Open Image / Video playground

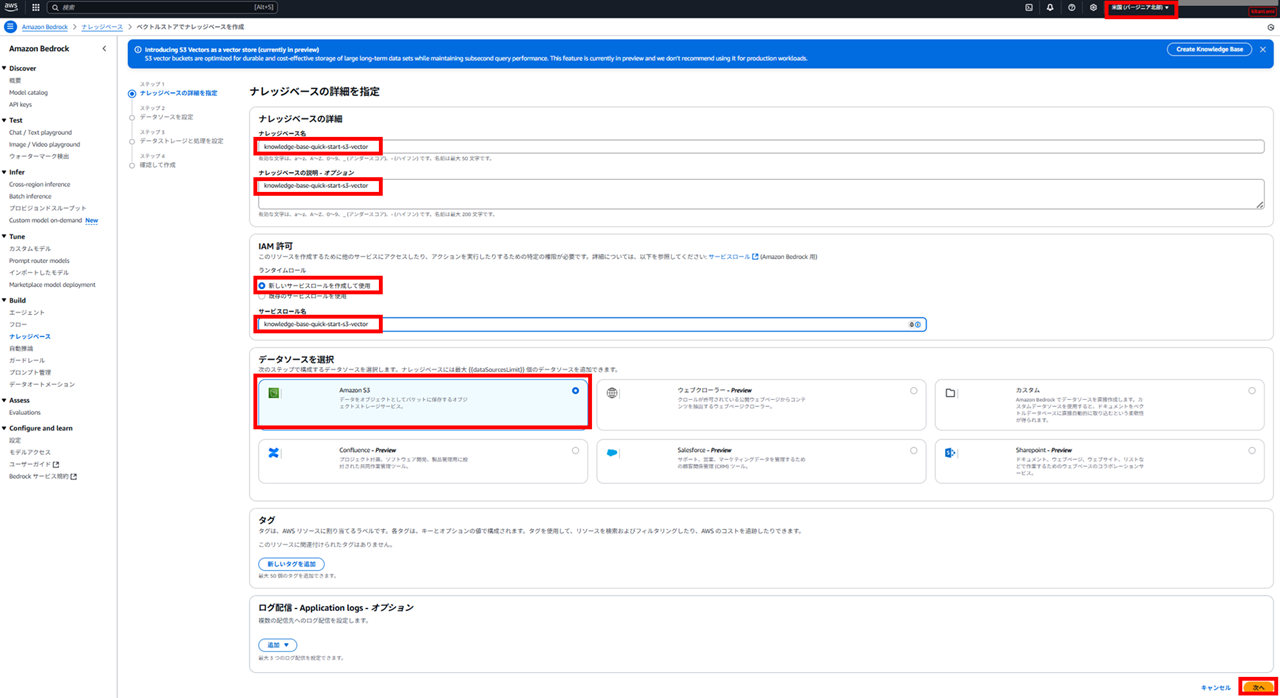point(45,144)
